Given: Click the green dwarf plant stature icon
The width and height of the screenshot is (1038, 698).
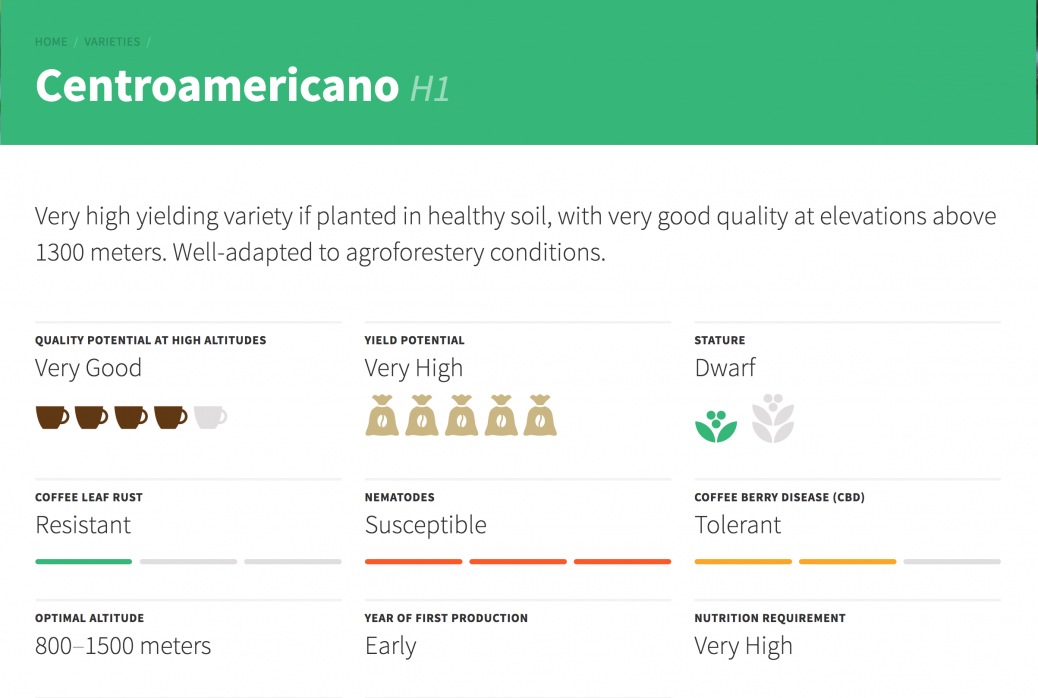Looking at the screenshot, I should [x=716, y=426].
